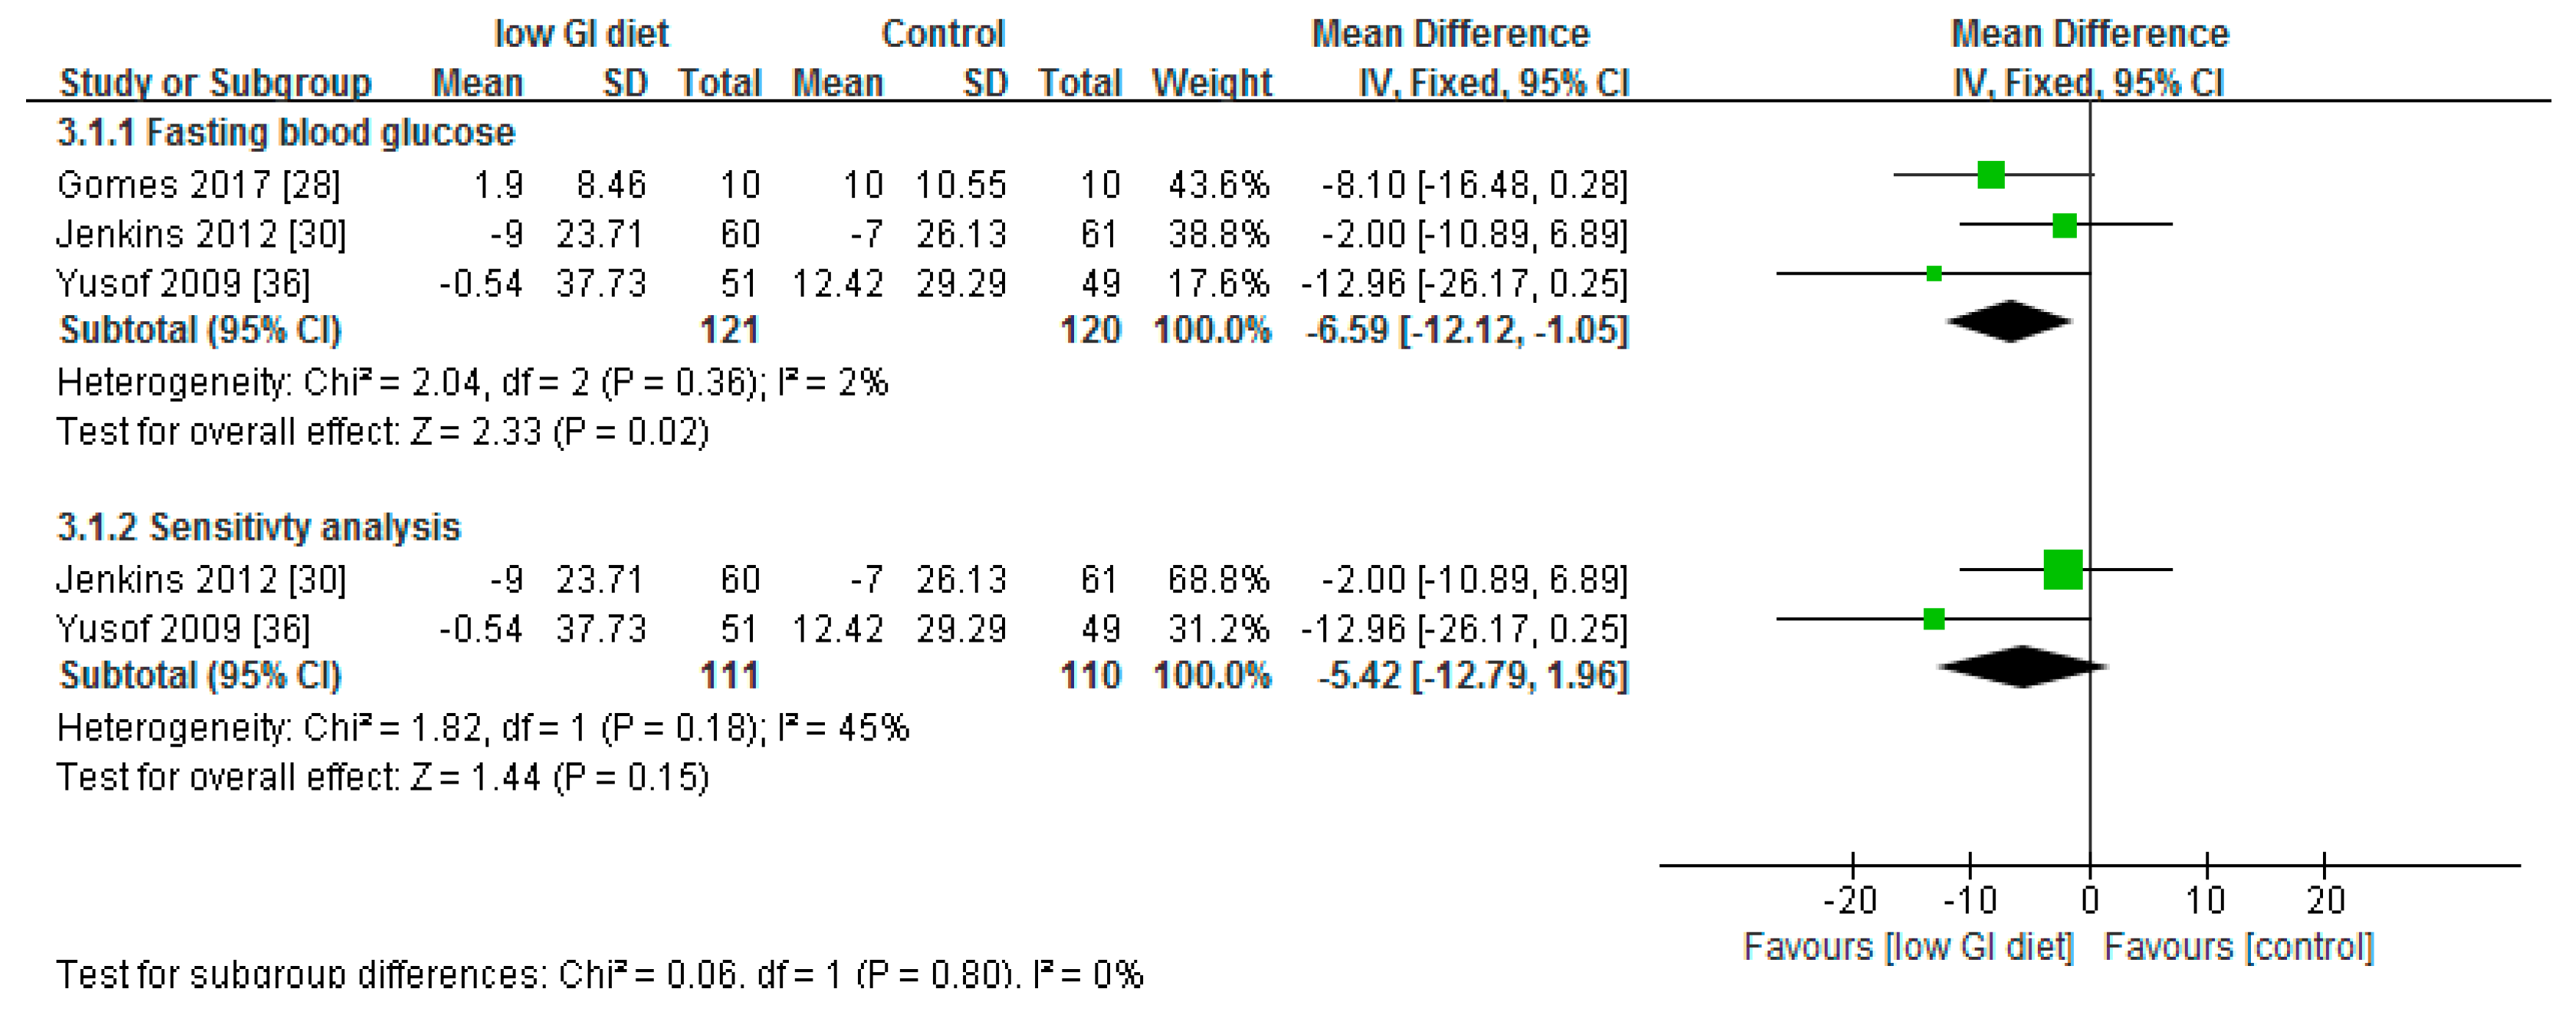This screenshot has width=2576, height=1012.
Task: Click the -20 tick label on the axis
Action: [x=1850, y=901]
